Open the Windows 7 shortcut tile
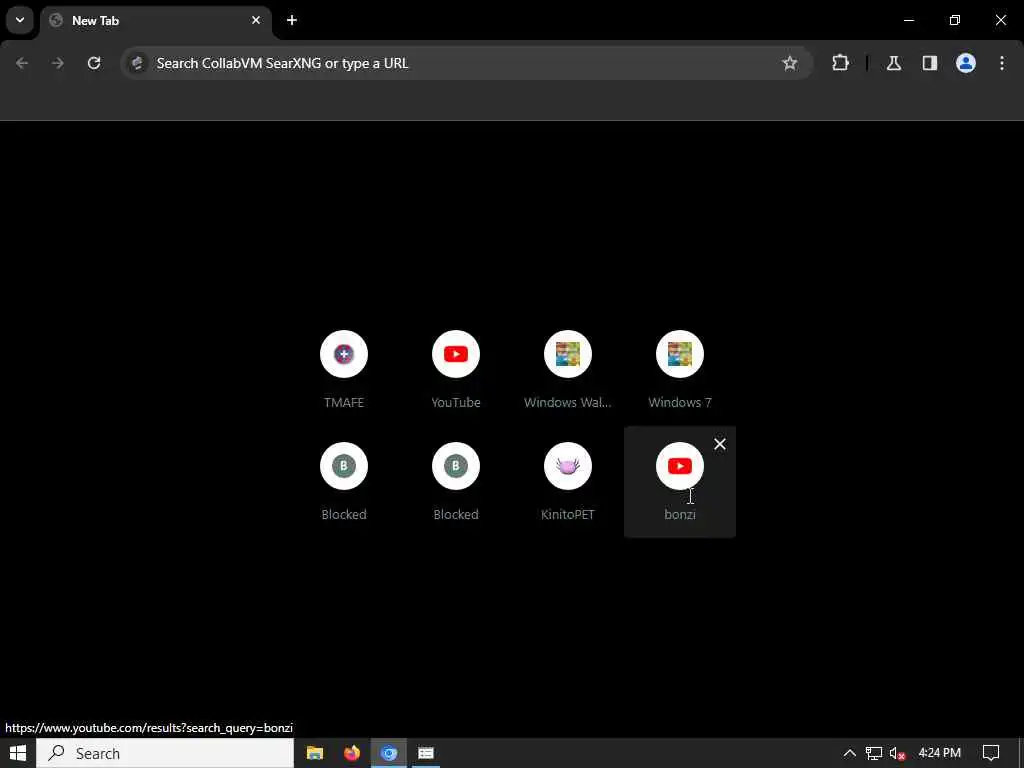 tap(680, 370)
